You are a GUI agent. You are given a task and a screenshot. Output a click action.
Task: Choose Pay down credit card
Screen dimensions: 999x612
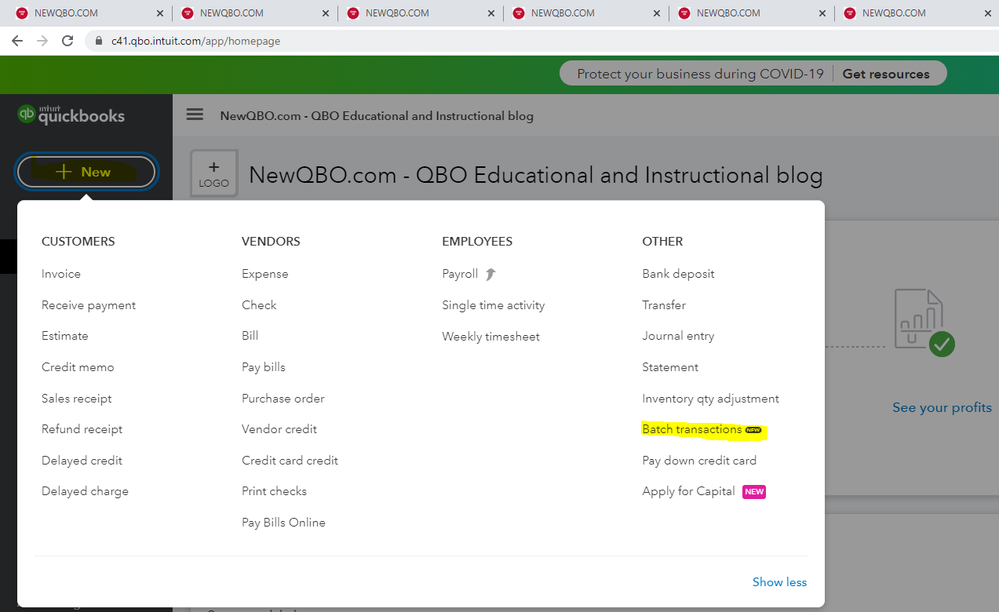[x=699, y=460]
